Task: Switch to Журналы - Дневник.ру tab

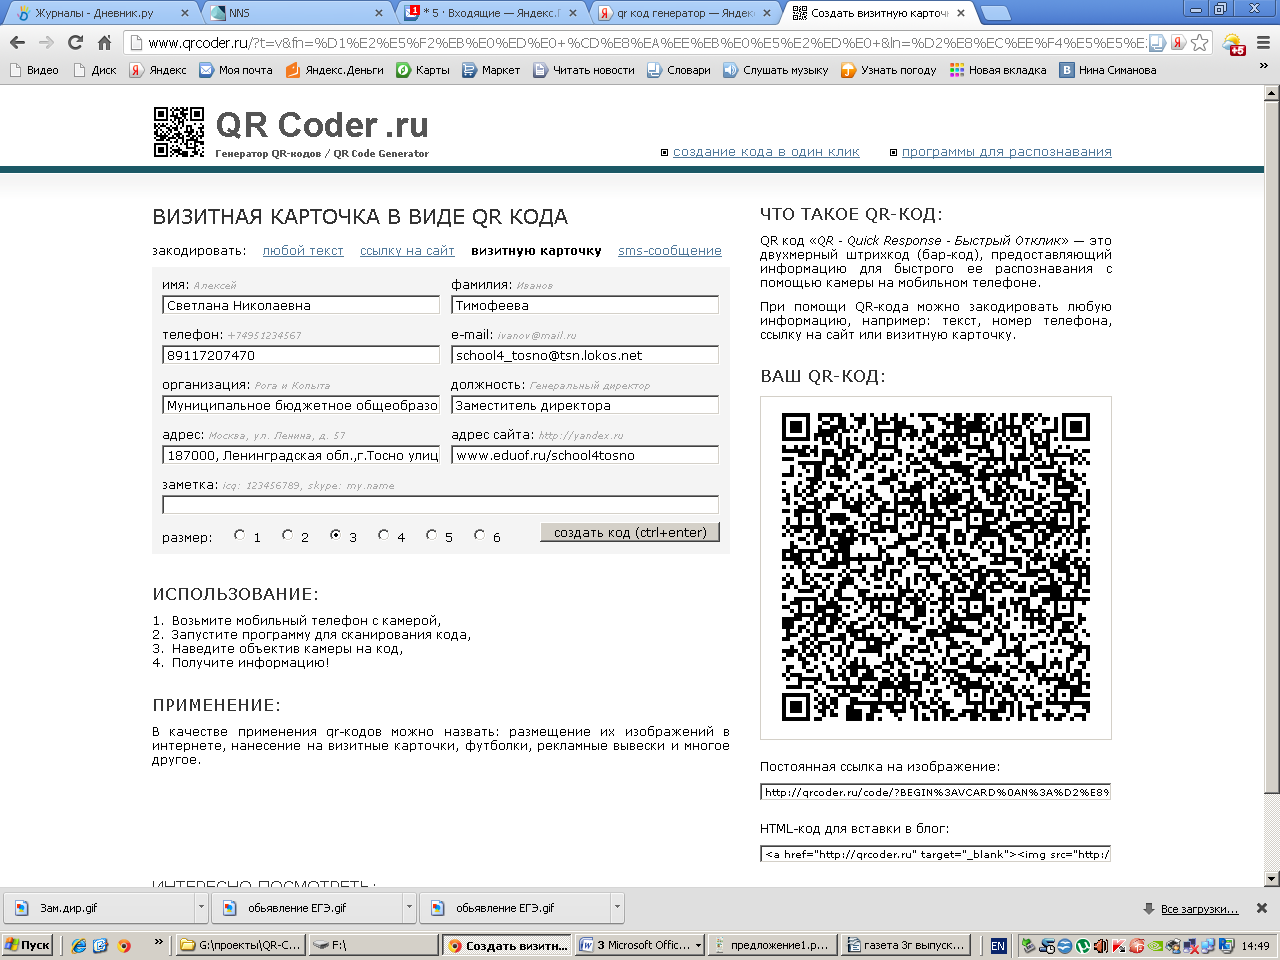Action: pos(101,13)
